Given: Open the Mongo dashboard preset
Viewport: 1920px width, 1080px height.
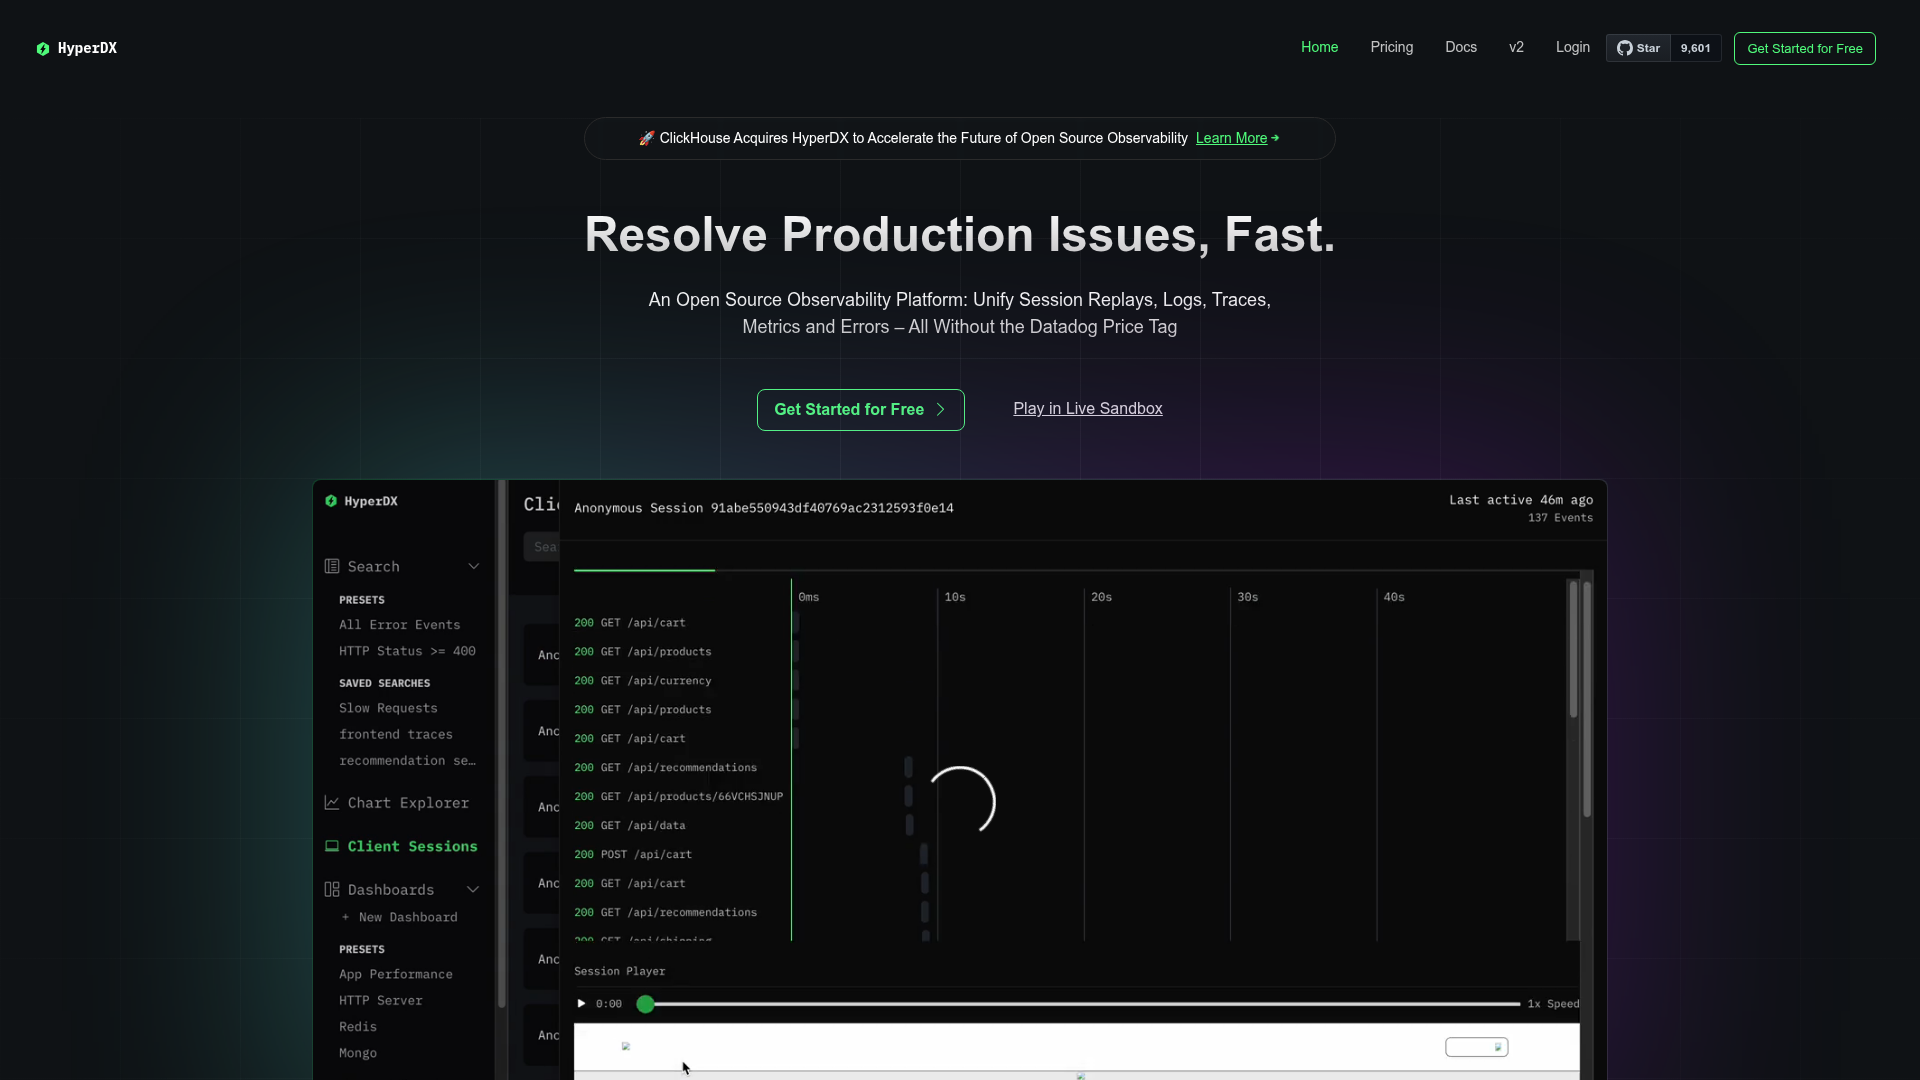Looking at the screenshot, I should [357, 1053].
